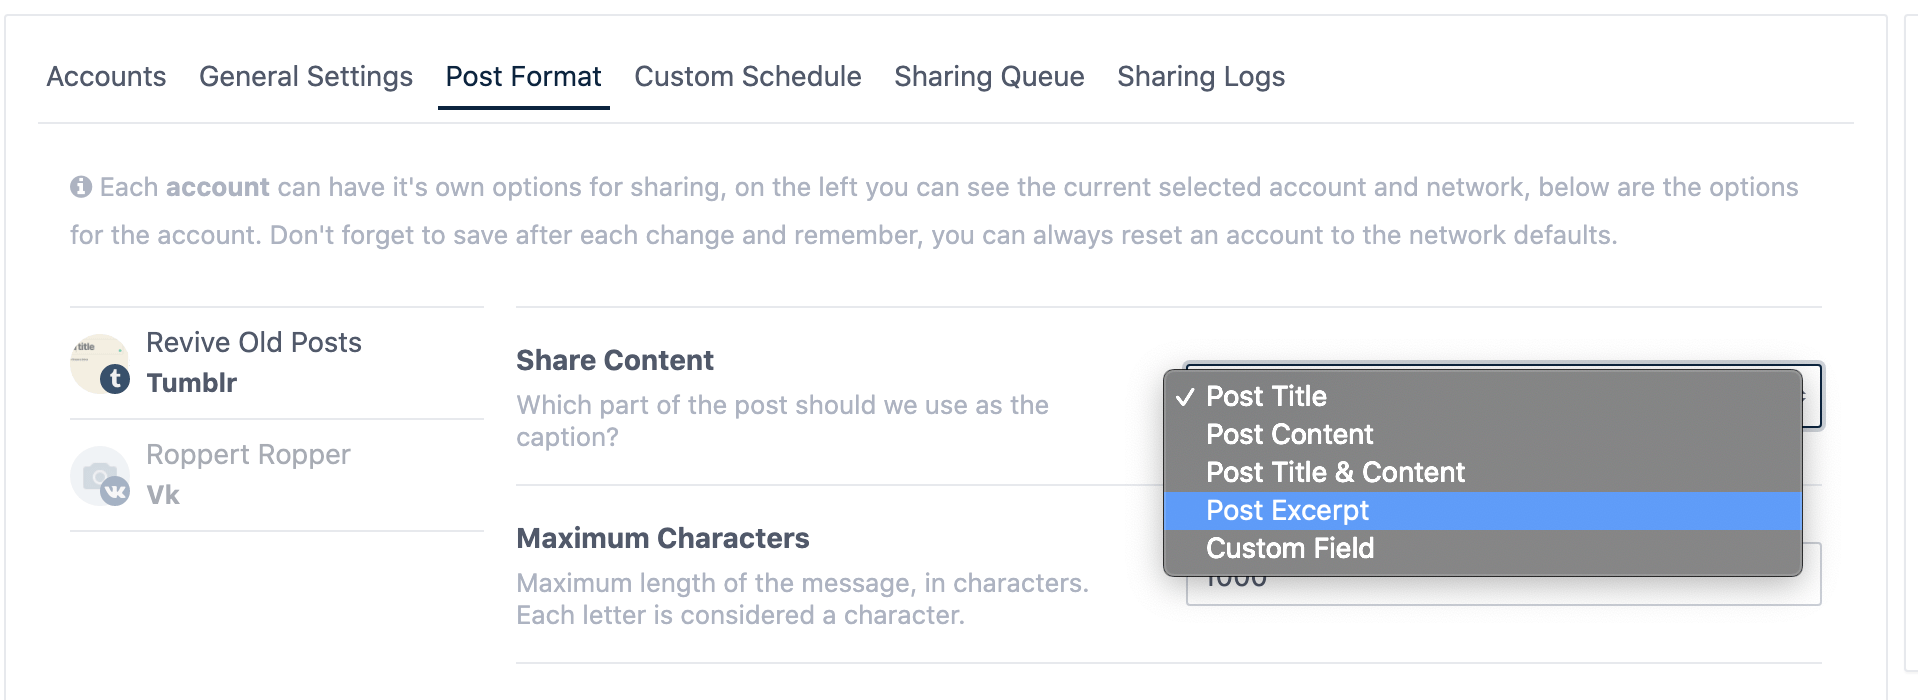Click the Vk account avatar icon
1918x700 pixels.
(100, 476)
